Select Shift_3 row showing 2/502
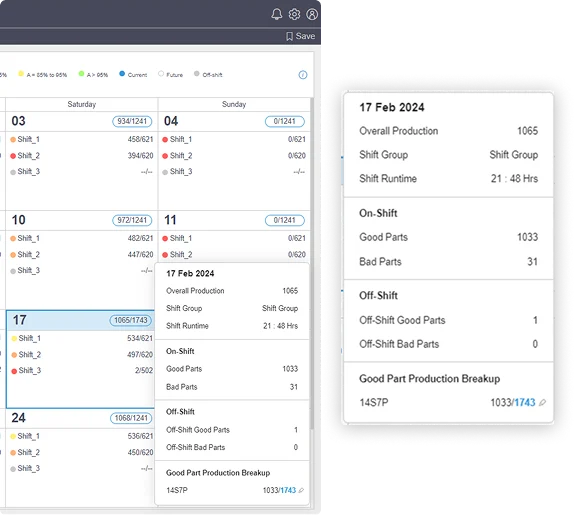 coord(82,370)
